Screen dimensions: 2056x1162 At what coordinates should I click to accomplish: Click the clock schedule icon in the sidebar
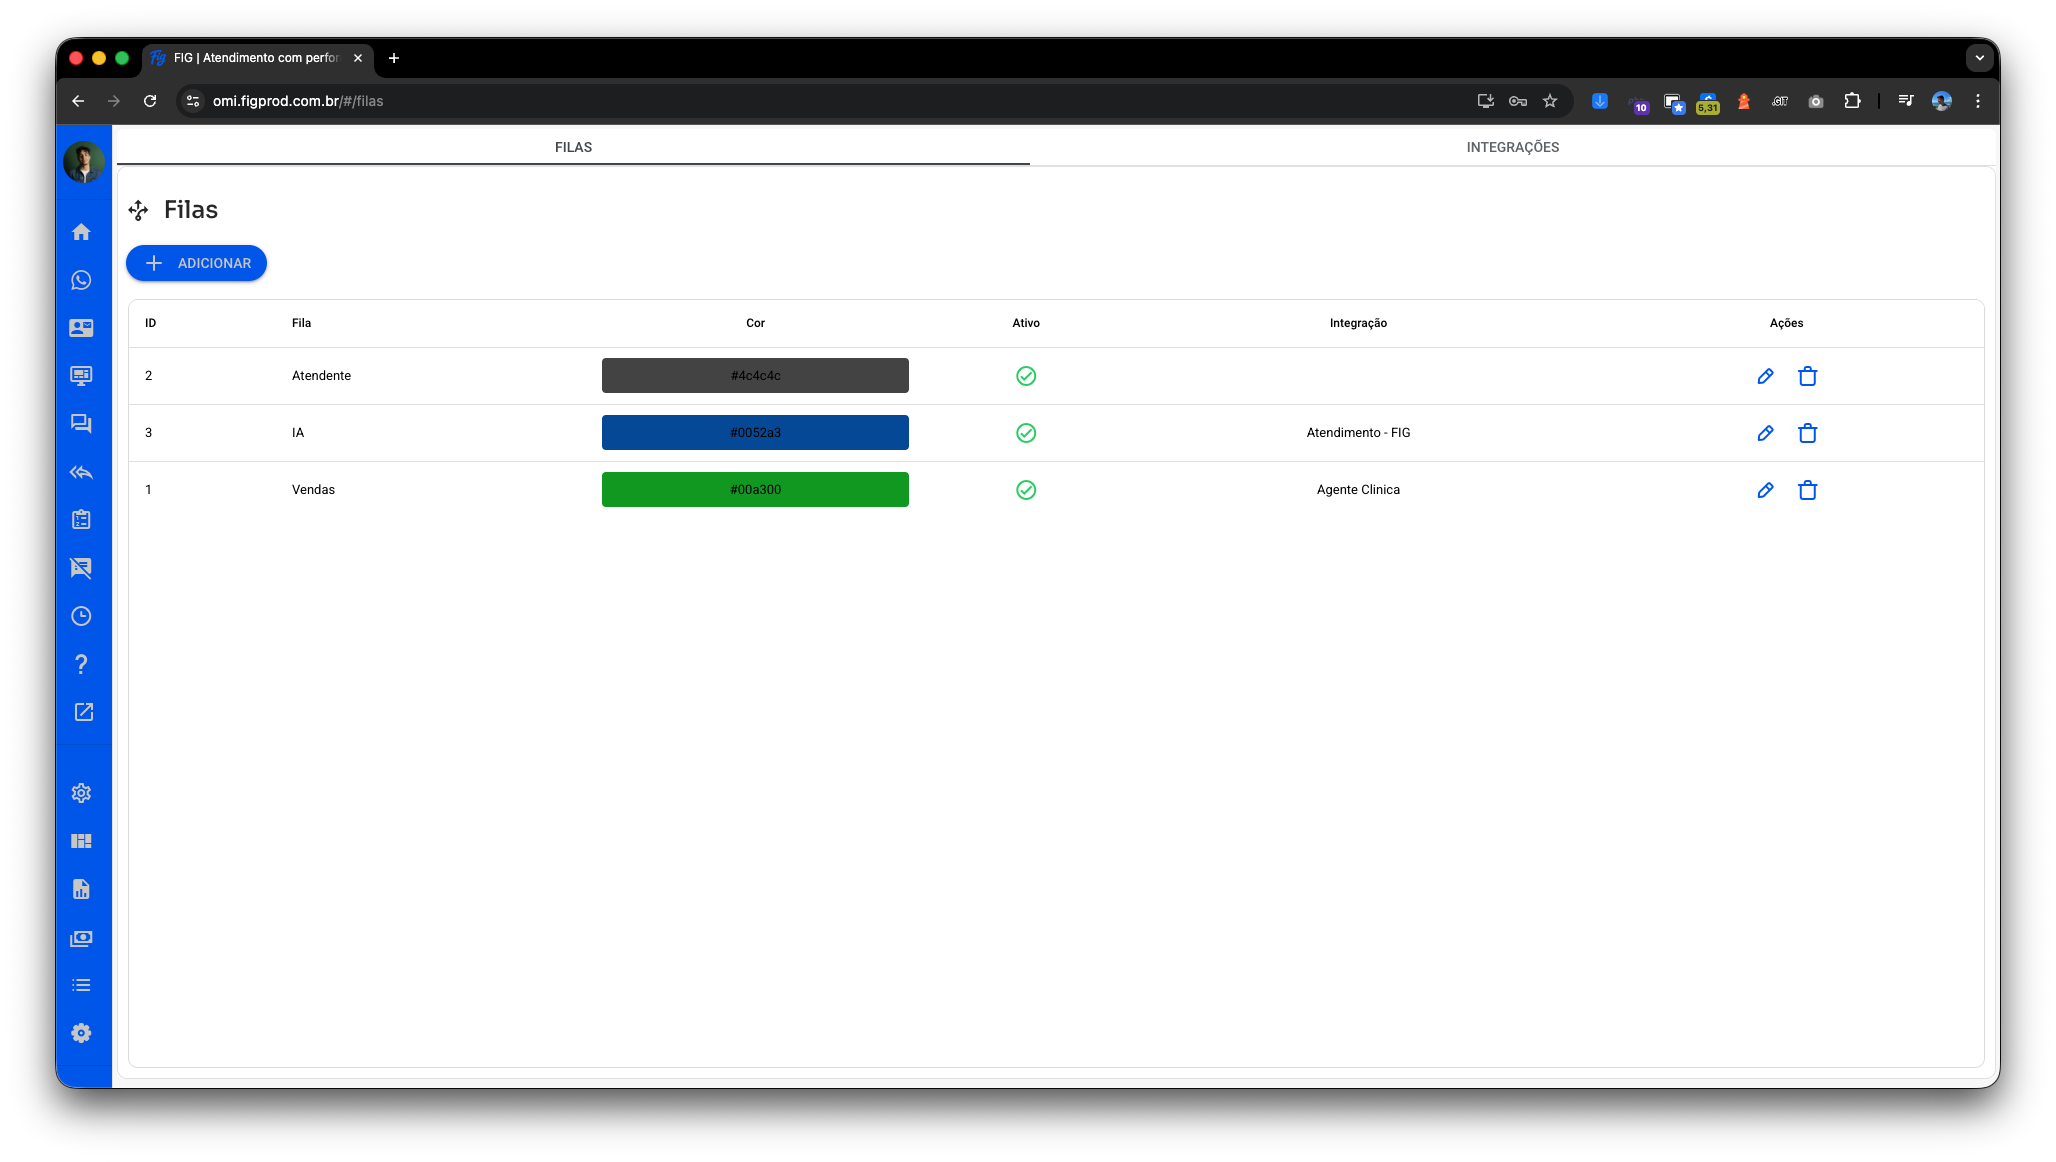[x=82, y=616]
